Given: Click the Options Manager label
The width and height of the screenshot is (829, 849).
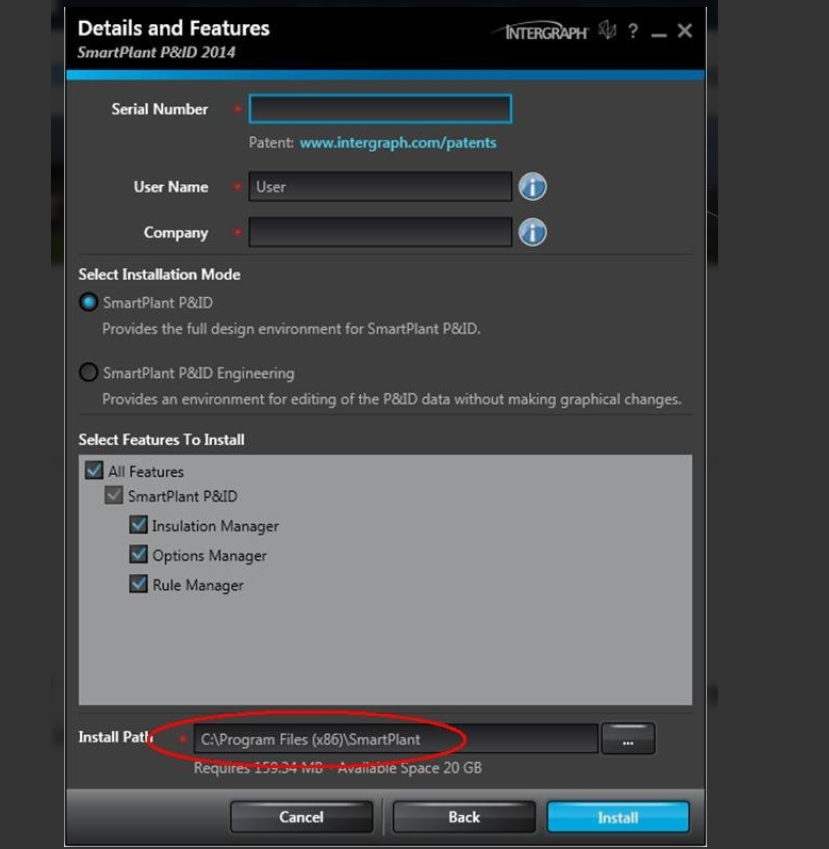Looking at the screenshot, I should coord(210,556).
